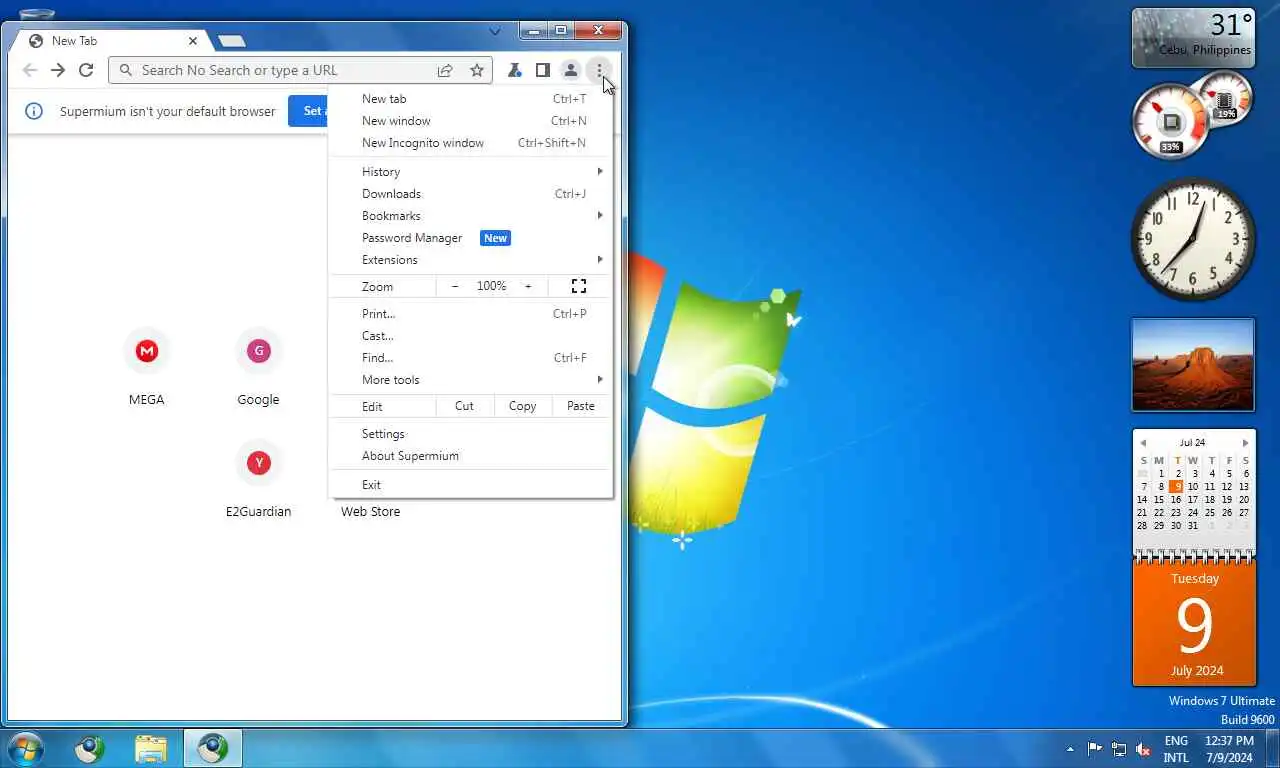The image size is (1280, 768).
Task: Enter fullscreen mode icon
Action: pos(579,286)
